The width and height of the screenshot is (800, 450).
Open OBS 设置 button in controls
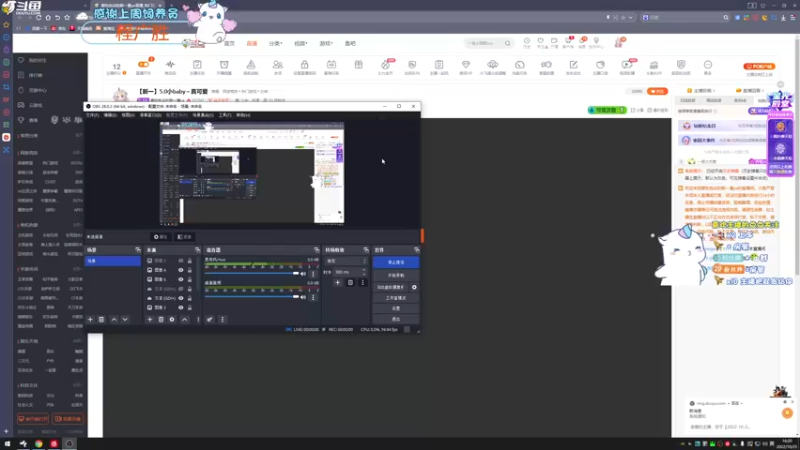pos(396,309)
